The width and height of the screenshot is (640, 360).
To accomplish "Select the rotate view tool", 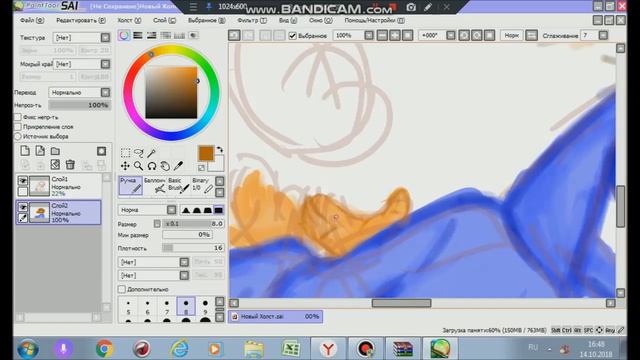I will tap(152, 166).
